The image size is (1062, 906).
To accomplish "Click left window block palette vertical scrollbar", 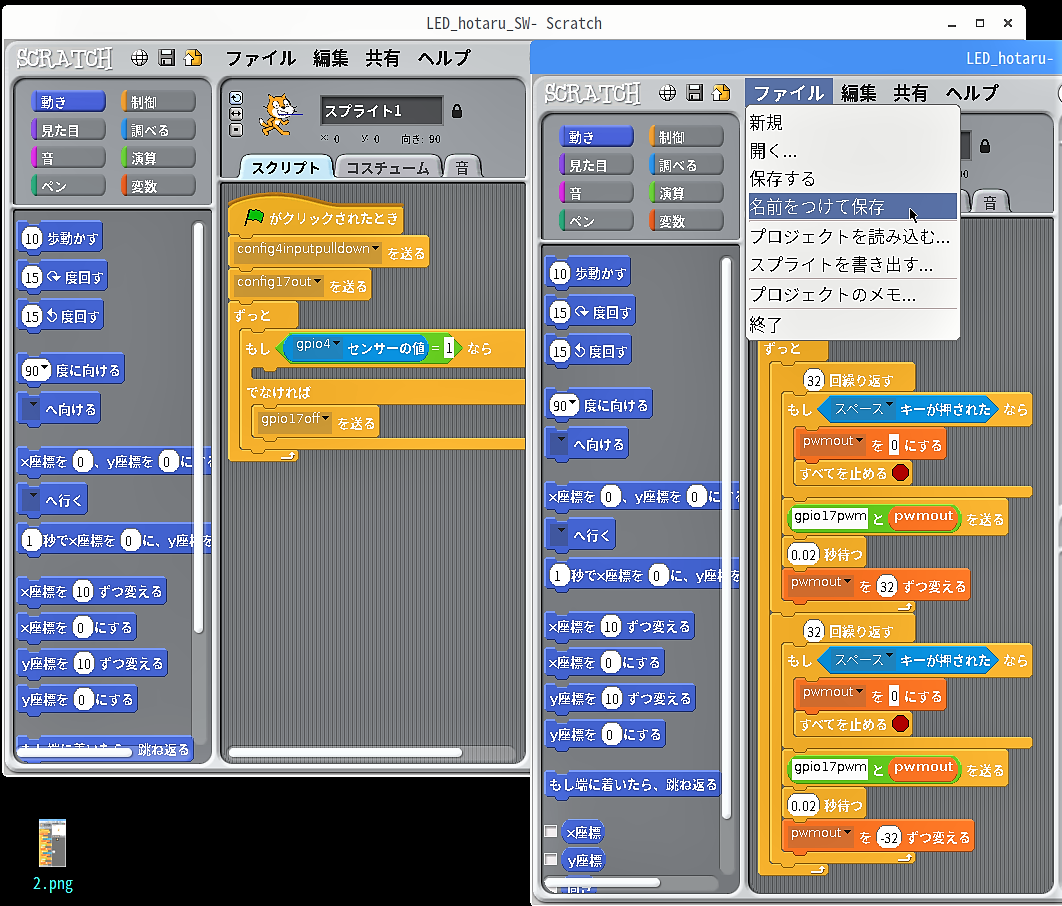I will [198, 428].
